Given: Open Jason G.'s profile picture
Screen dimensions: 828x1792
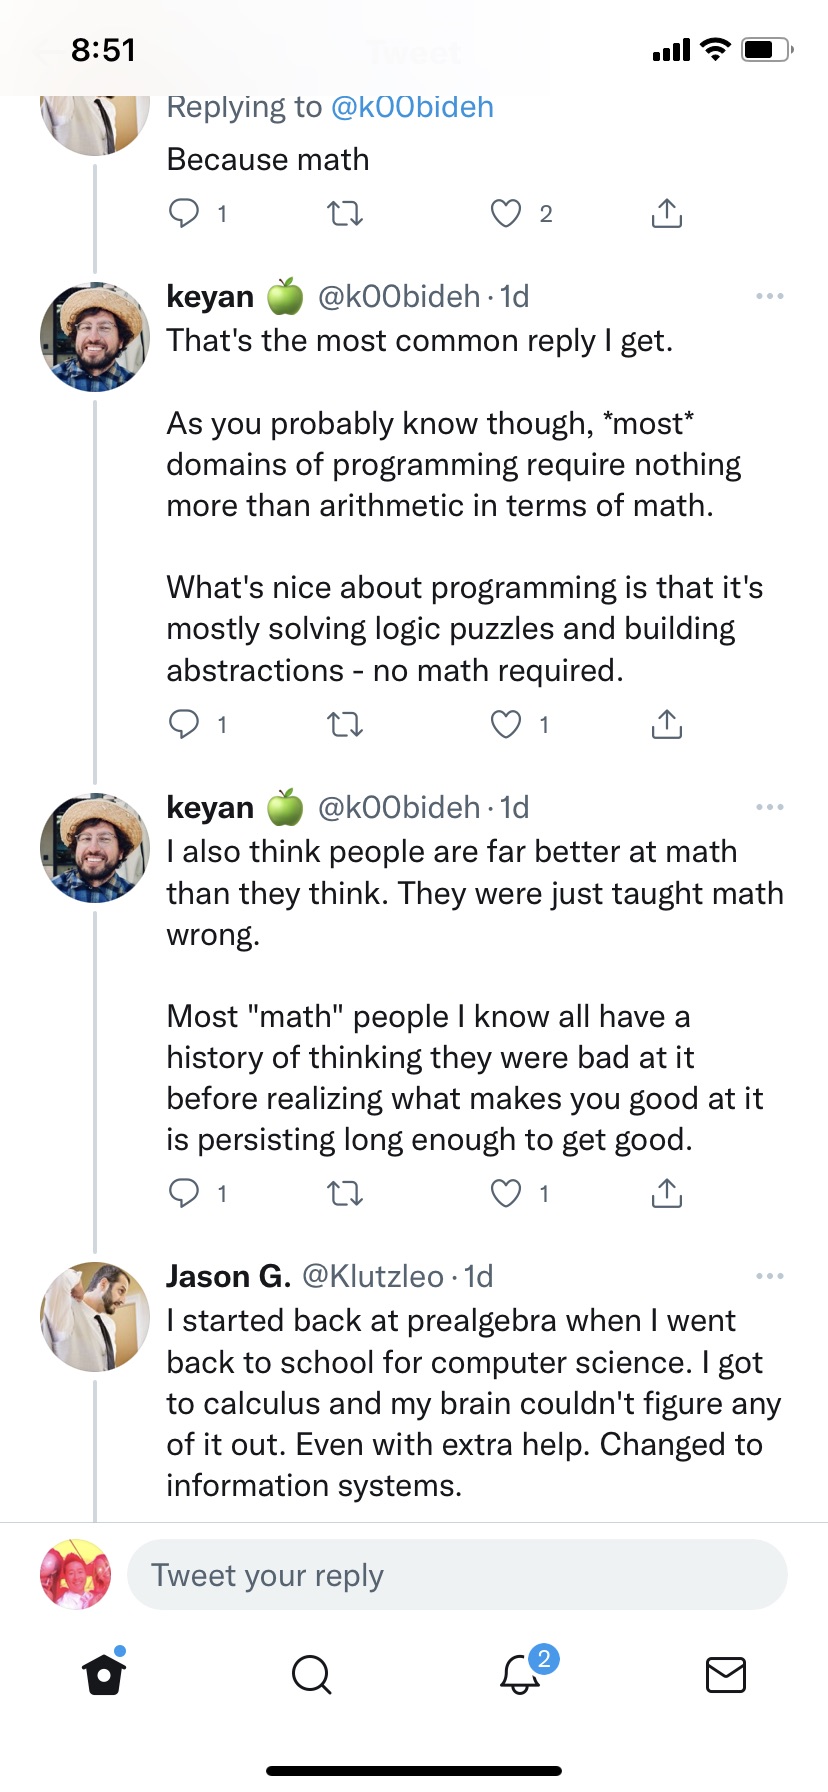Looking at the screenshot, I should [x=95, y=1316].
